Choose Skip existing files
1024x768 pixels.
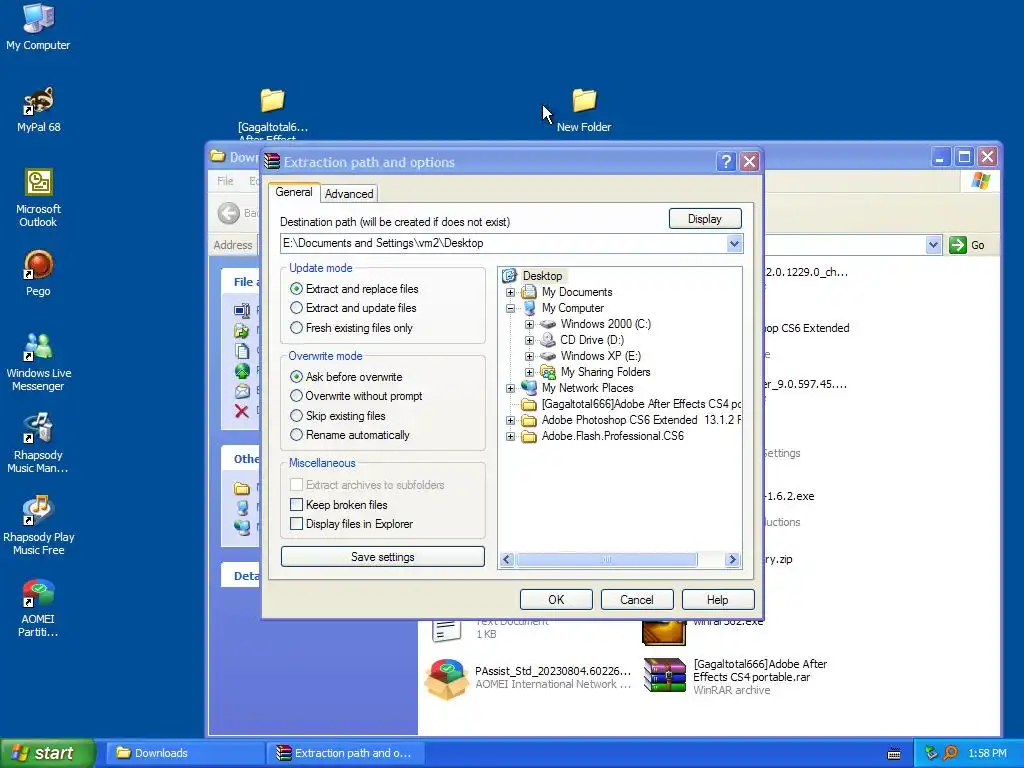pos(338,416)
